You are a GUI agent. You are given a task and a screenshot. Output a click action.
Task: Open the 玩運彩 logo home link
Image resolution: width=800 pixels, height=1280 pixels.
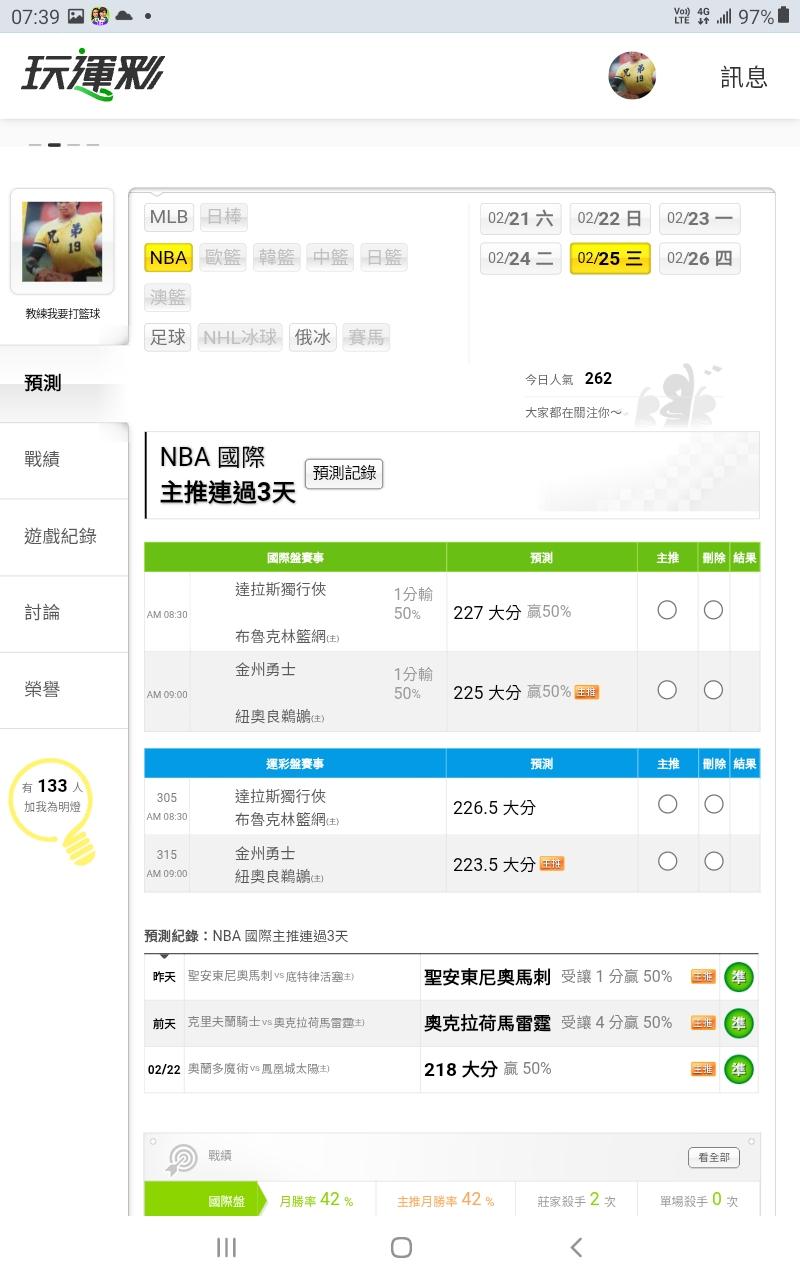tap(92, 75)
